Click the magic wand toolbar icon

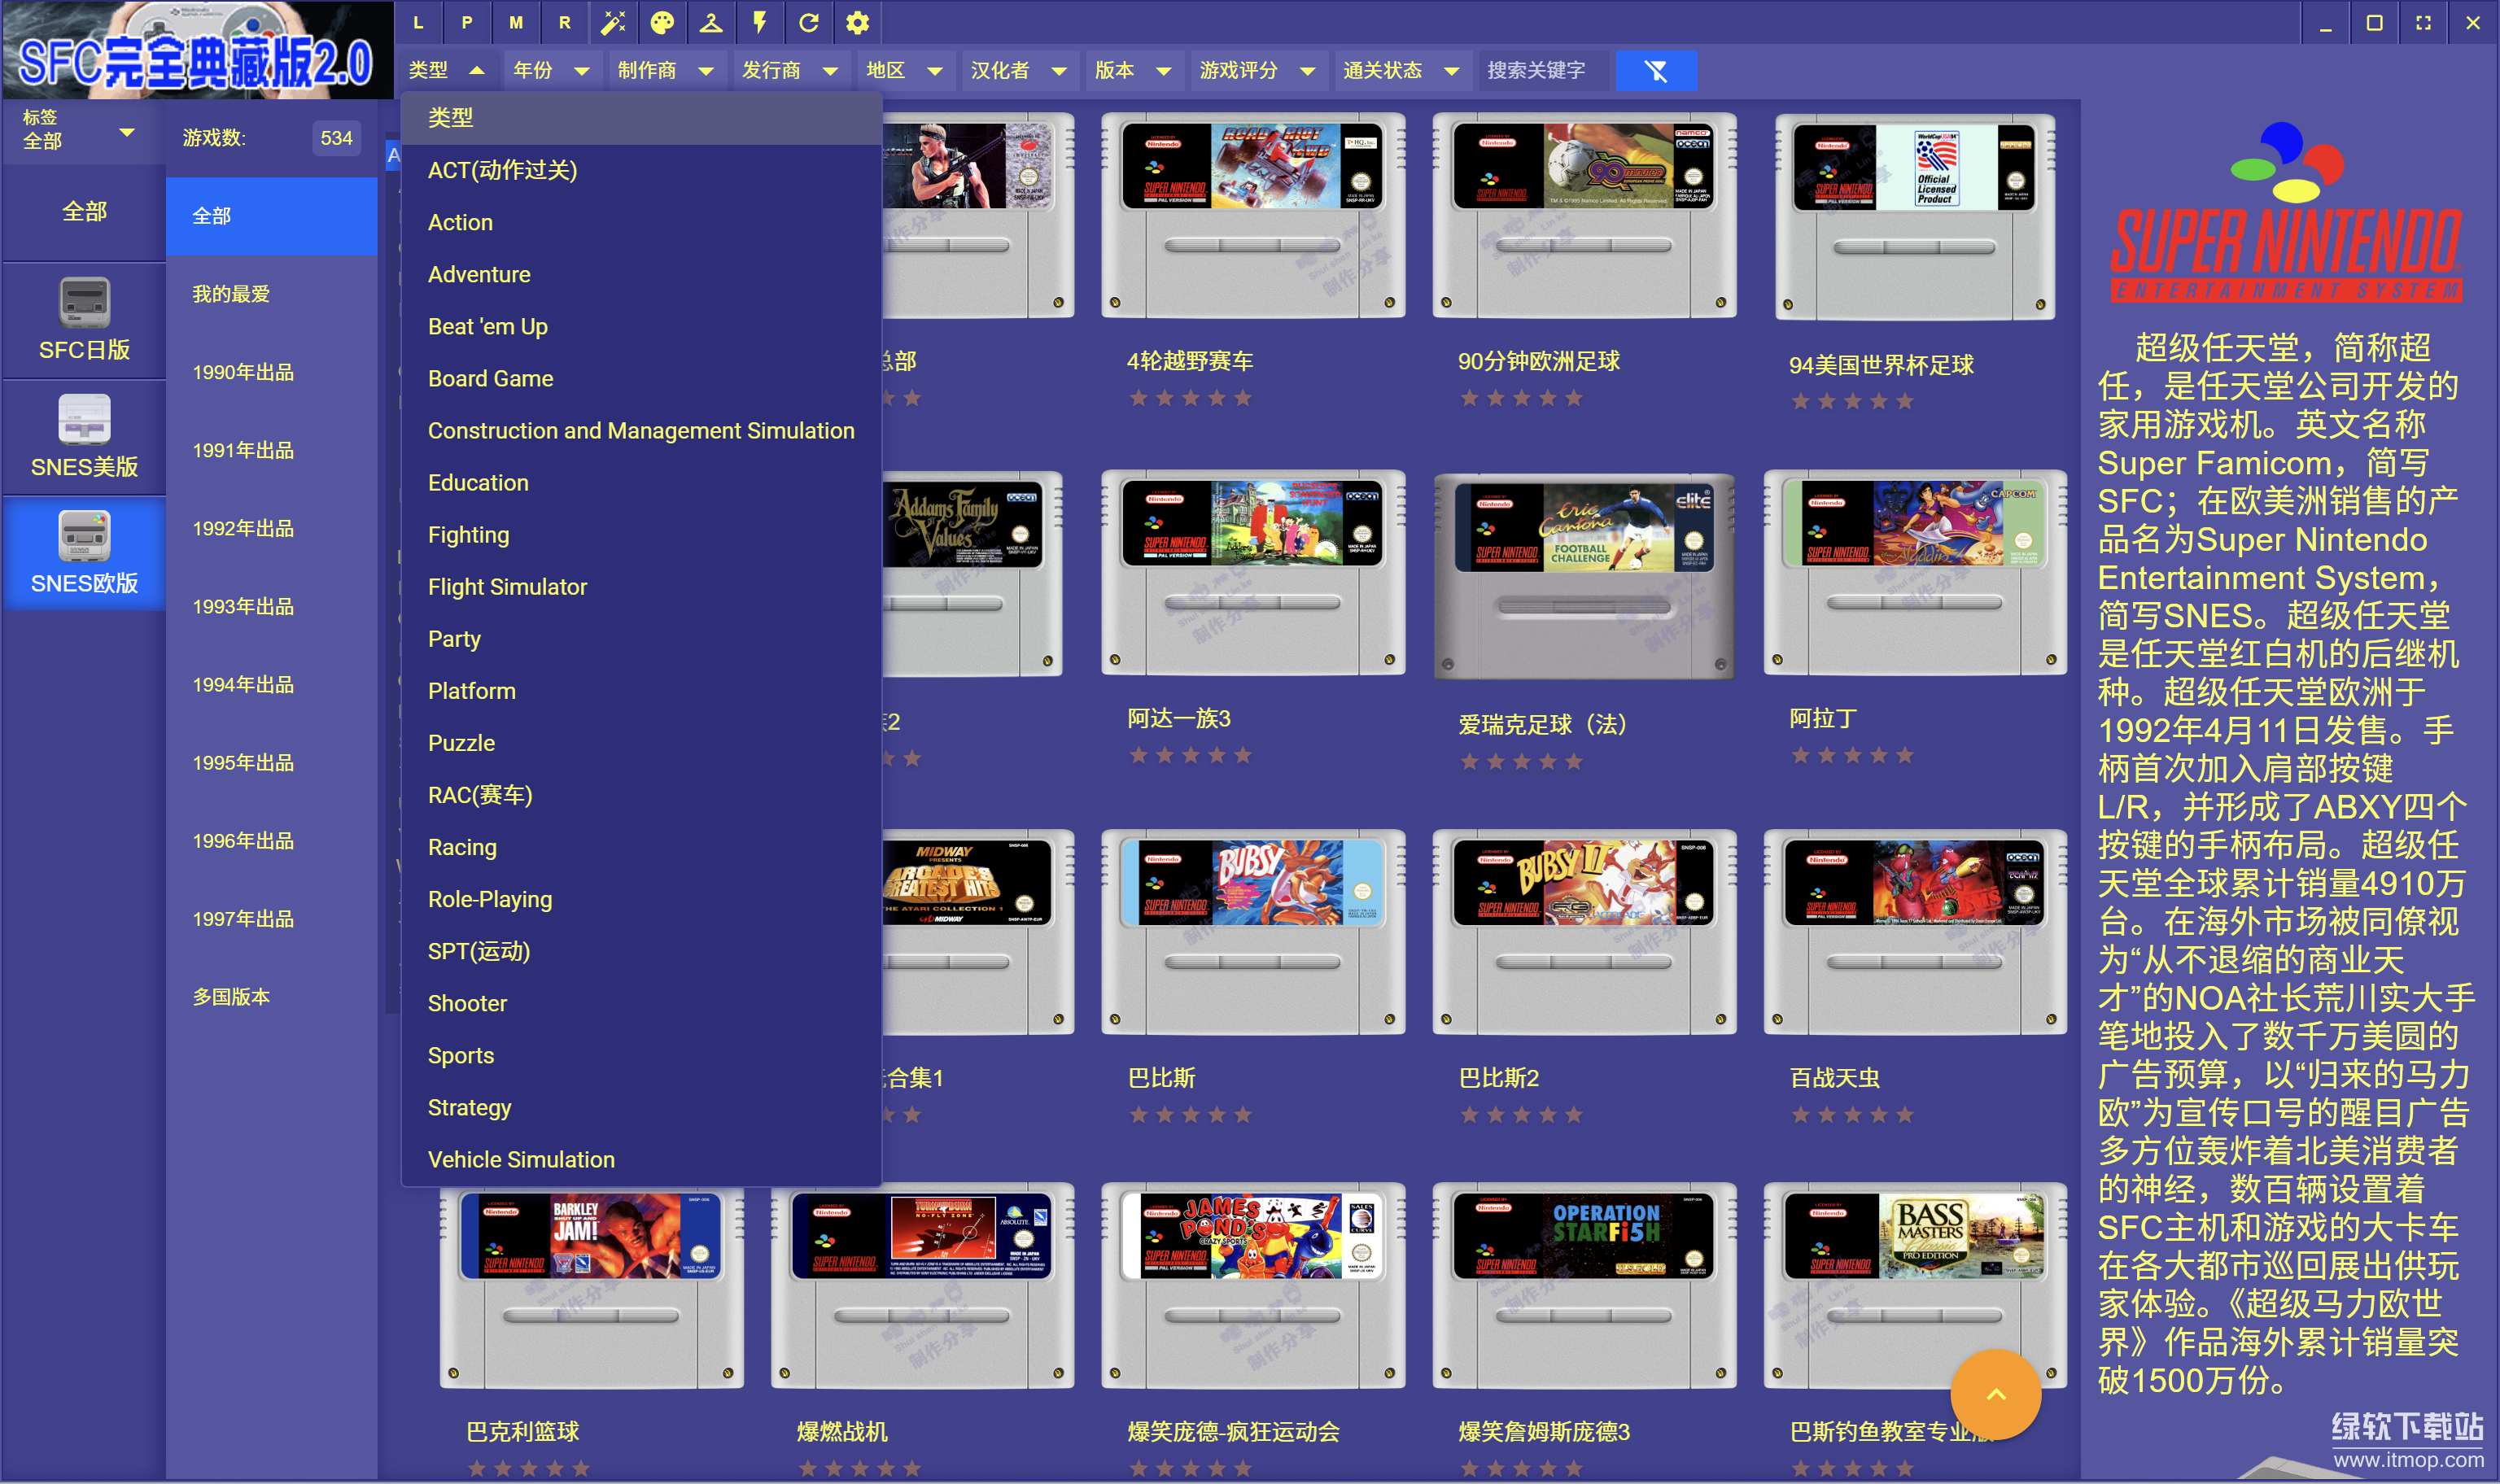(613, 22)
